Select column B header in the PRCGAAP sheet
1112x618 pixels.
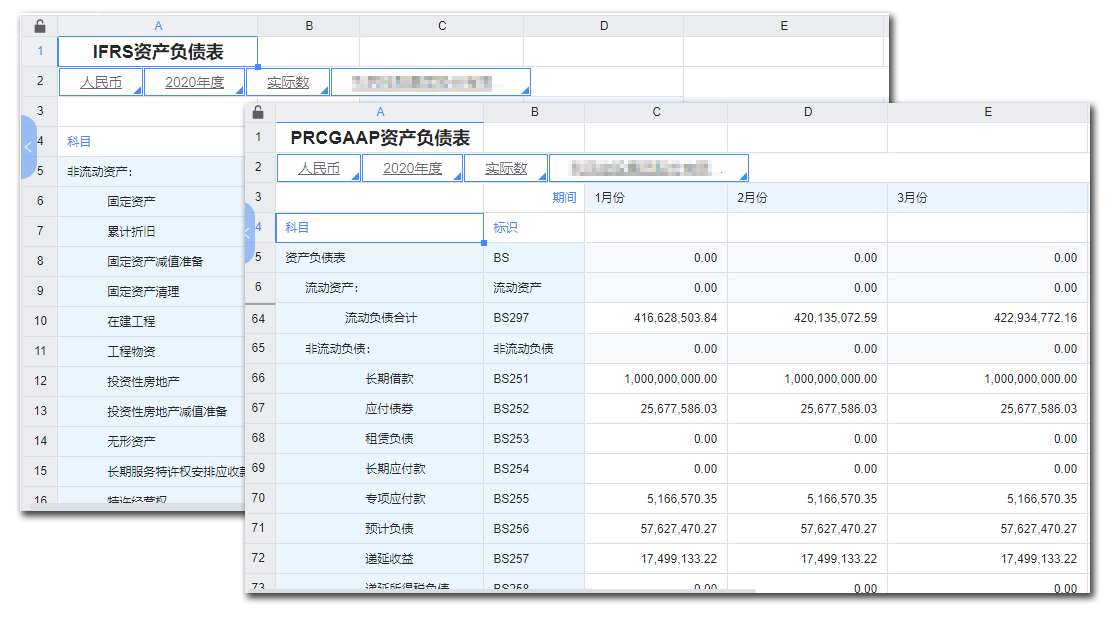(x=534, y=112)
